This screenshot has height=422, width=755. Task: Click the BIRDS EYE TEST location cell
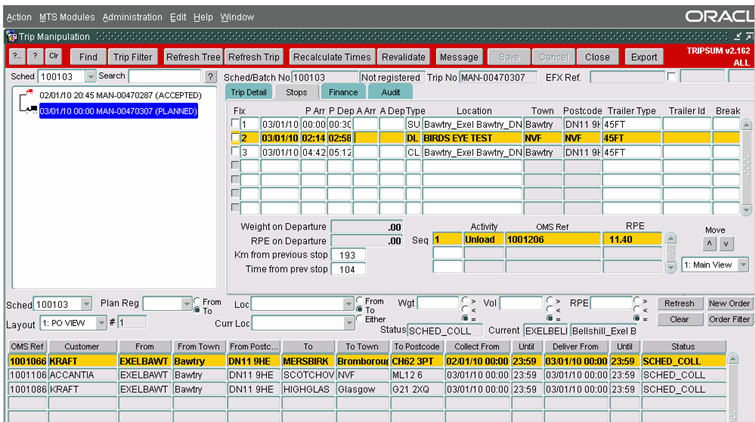click(x=472, y=138)
